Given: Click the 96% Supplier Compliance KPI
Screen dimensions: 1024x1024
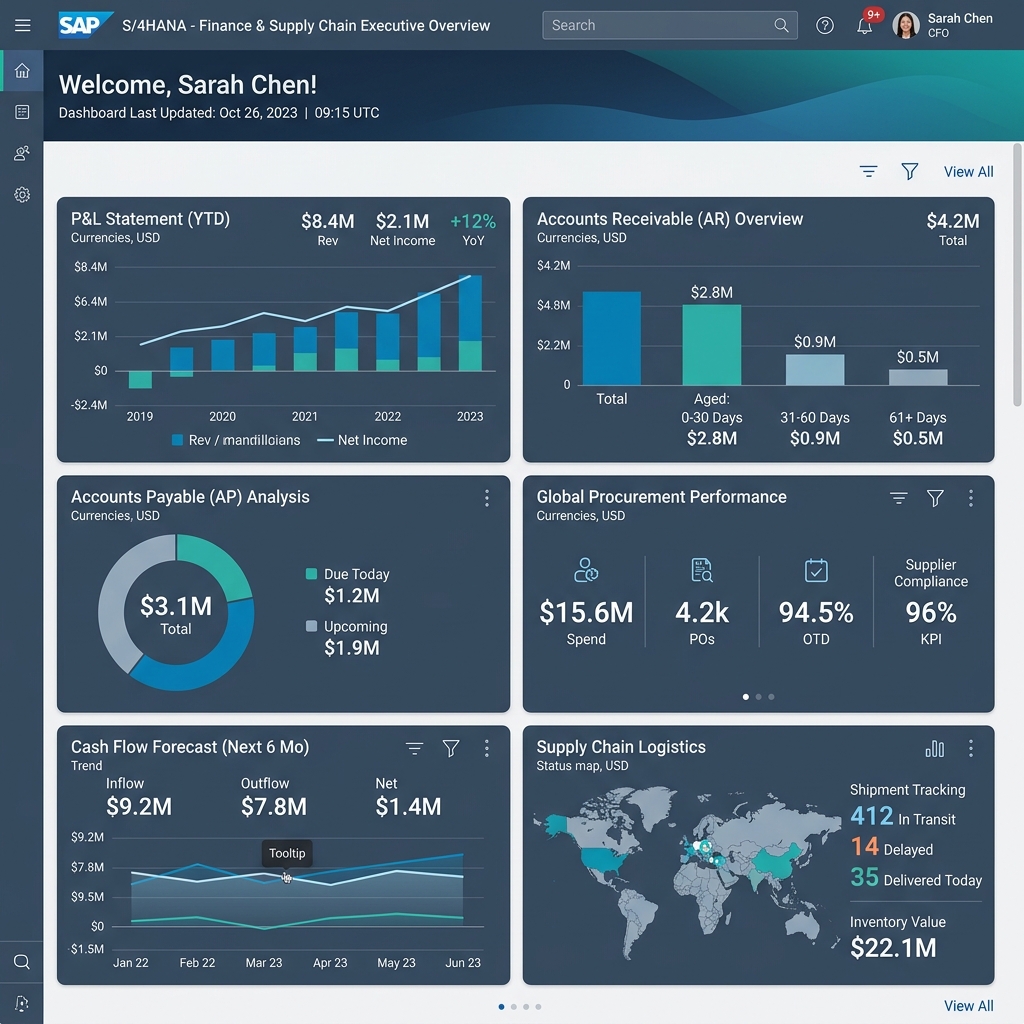Looking at the screenshot, I should click(x=931, y=613).
